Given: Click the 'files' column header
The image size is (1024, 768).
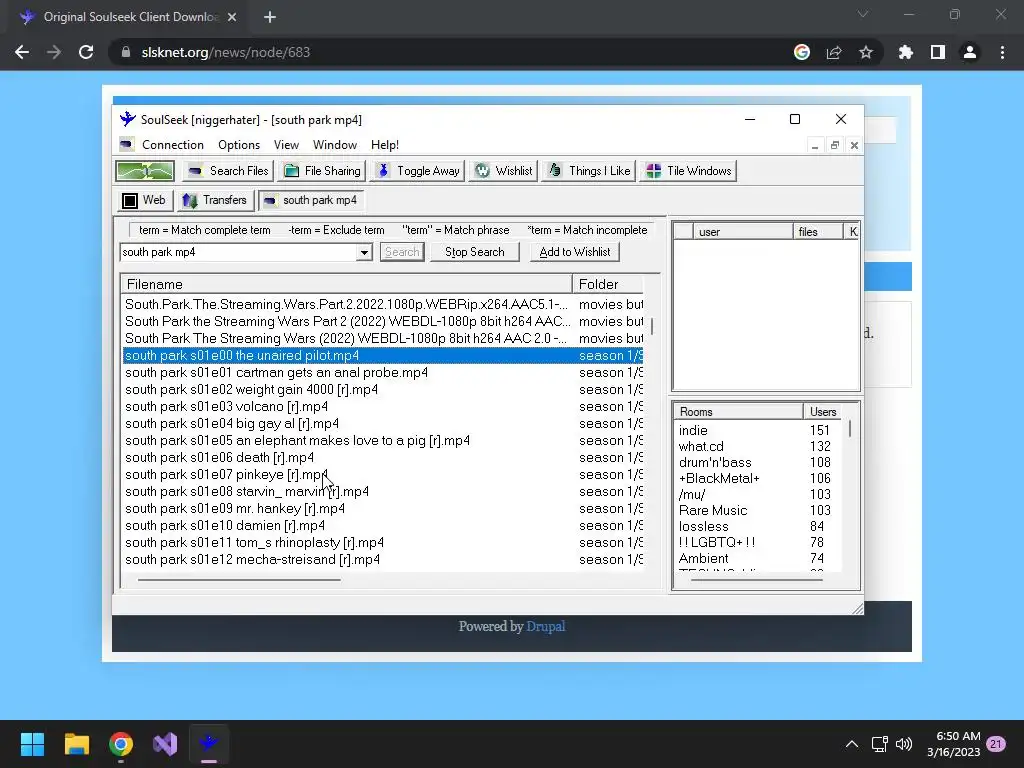Looking at the screenshot, I should click(818, 231).
